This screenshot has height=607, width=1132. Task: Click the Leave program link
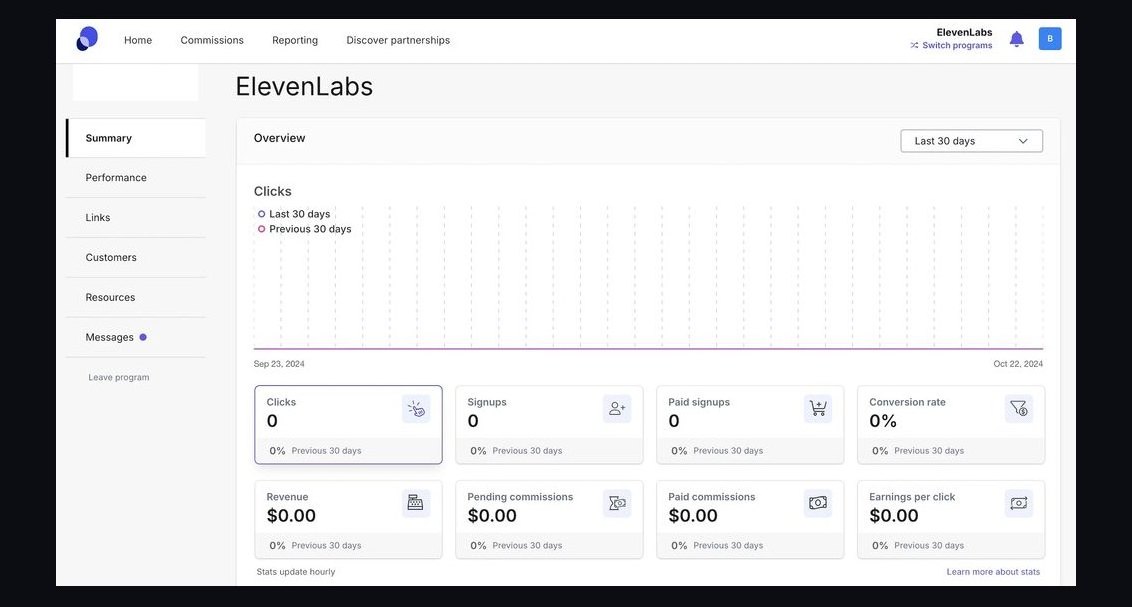coord(118,377)
